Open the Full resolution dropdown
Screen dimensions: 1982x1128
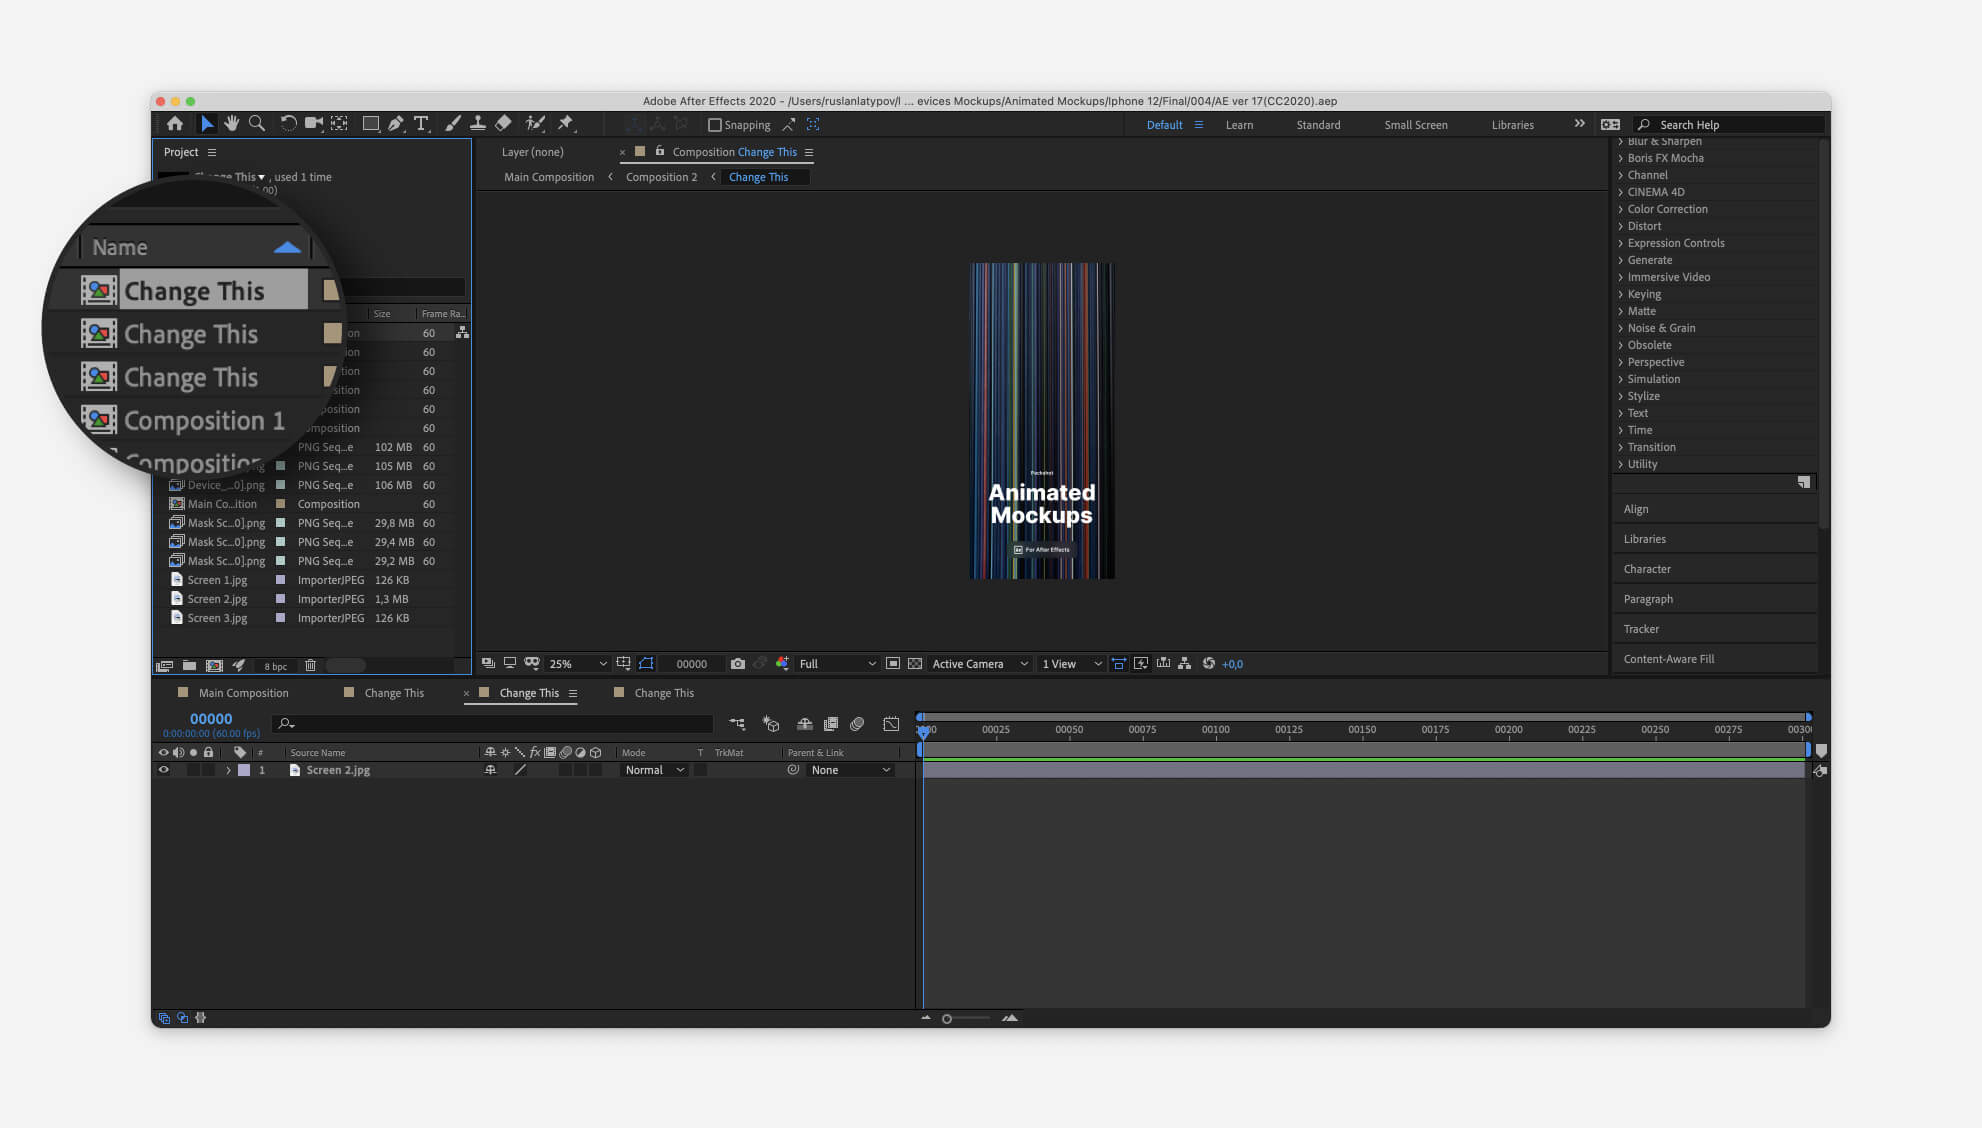click(x=836, y=664)
